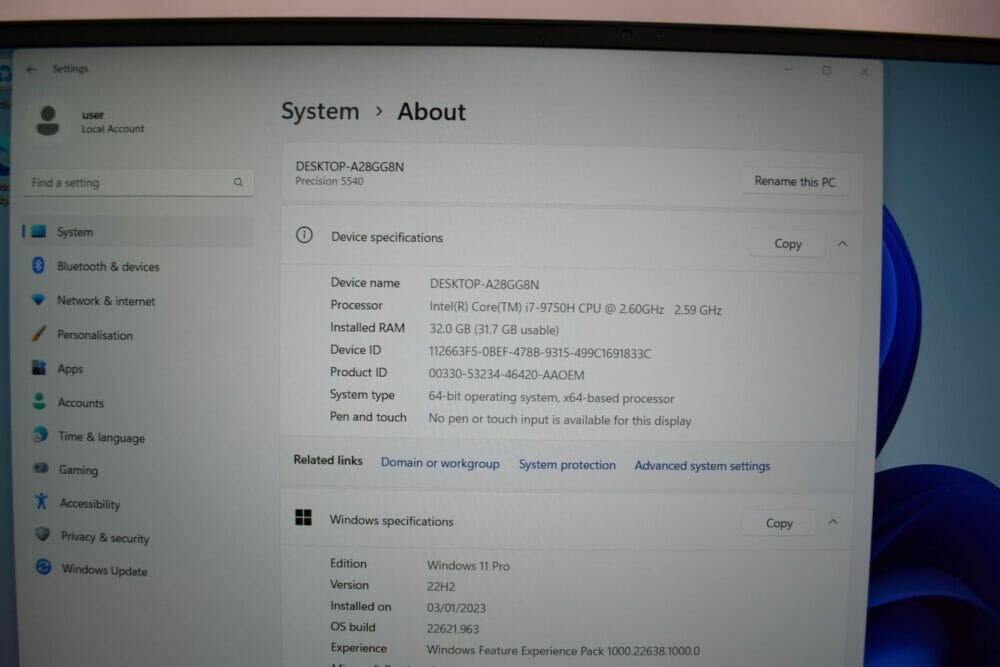Image resolution: width=1000 pixels, height=667 pixels.
Task: Click the processor text Intel(R) Core(TM) i7-9750H
Action: coord(503,307)
